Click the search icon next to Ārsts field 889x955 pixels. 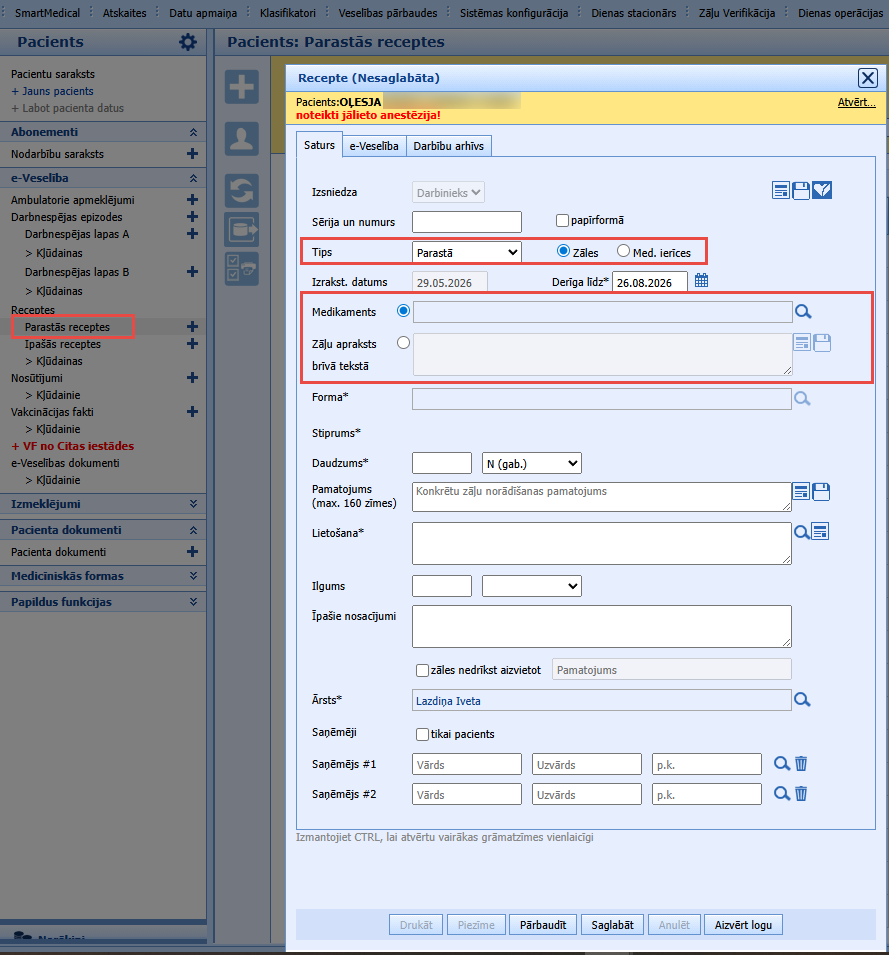(802, 700)
